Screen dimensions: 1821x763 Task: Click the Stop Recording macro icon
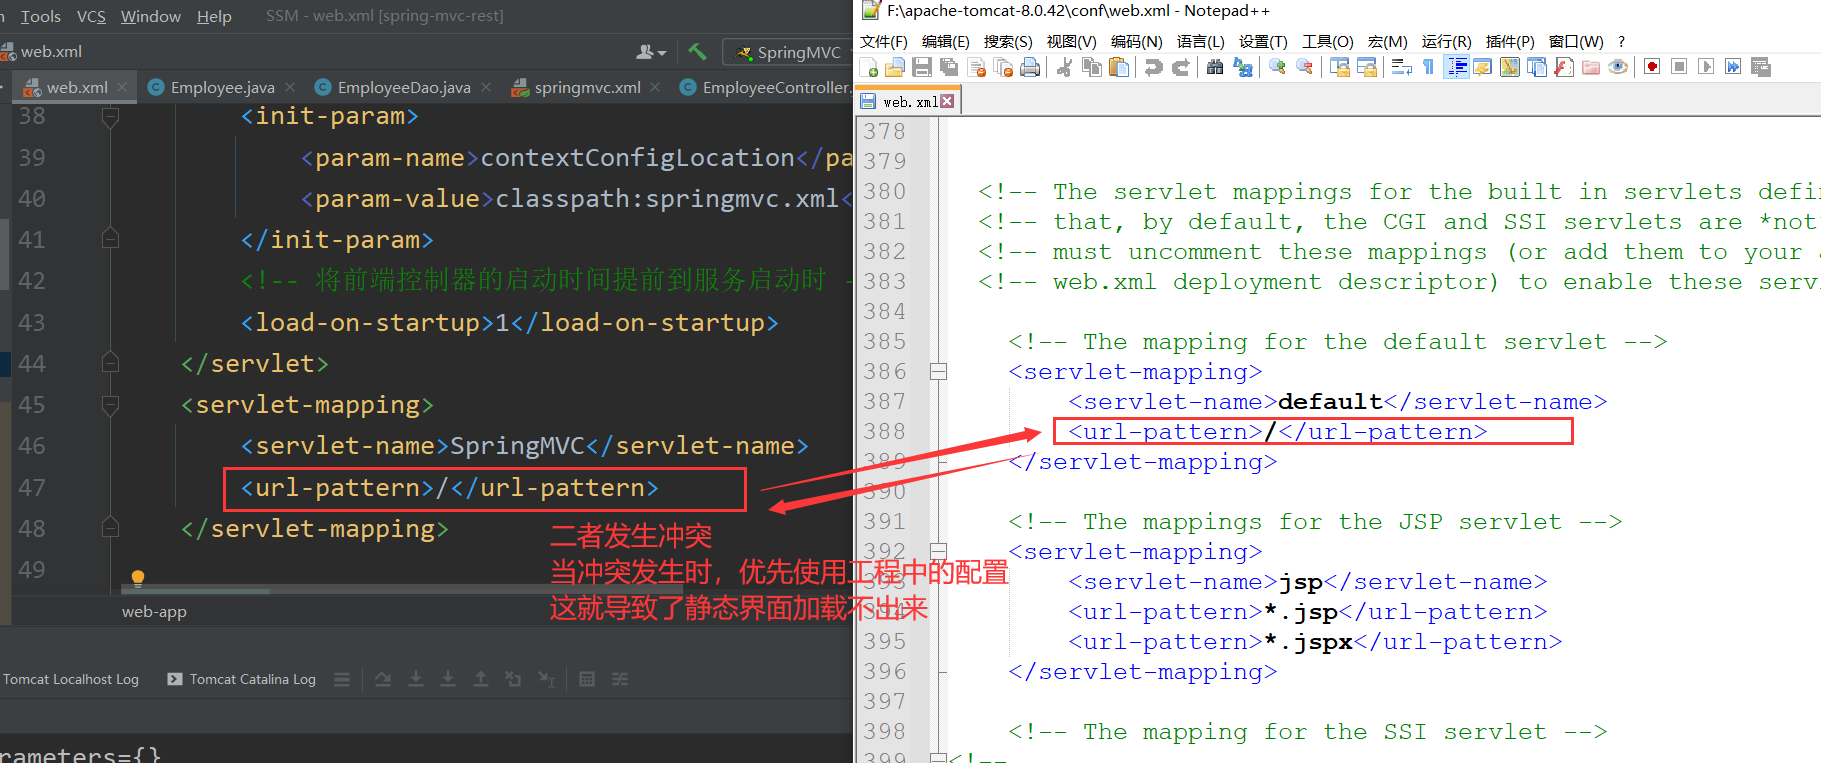click(x=1679, y=67)
